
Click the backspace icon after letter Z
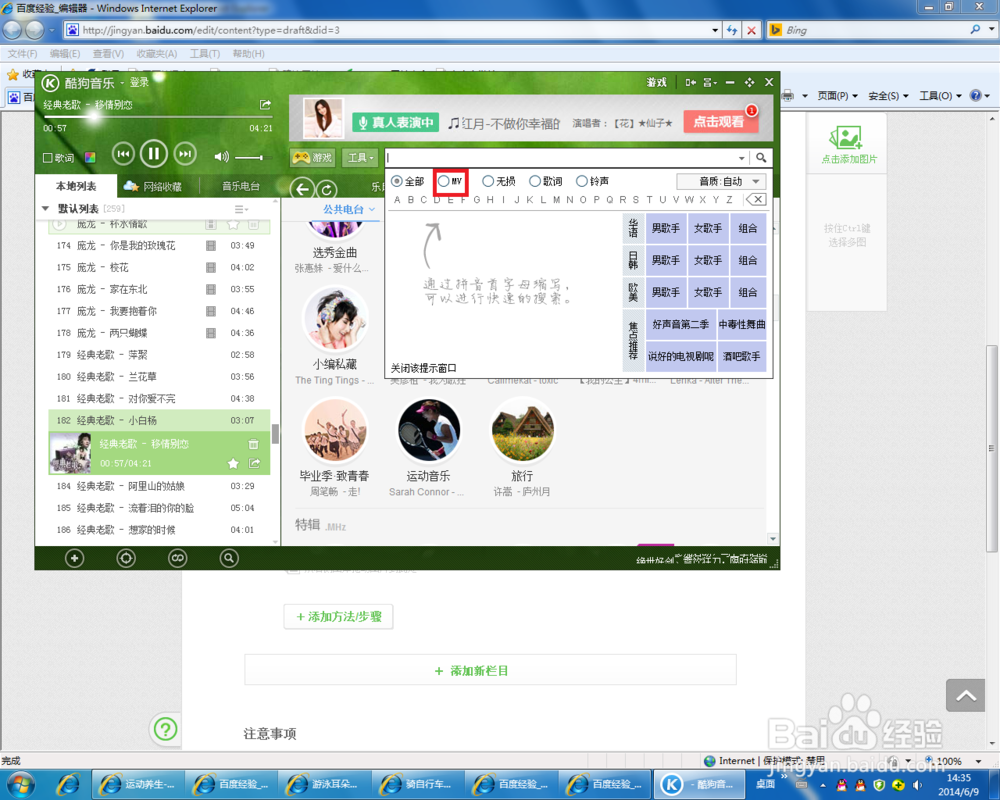756,200
